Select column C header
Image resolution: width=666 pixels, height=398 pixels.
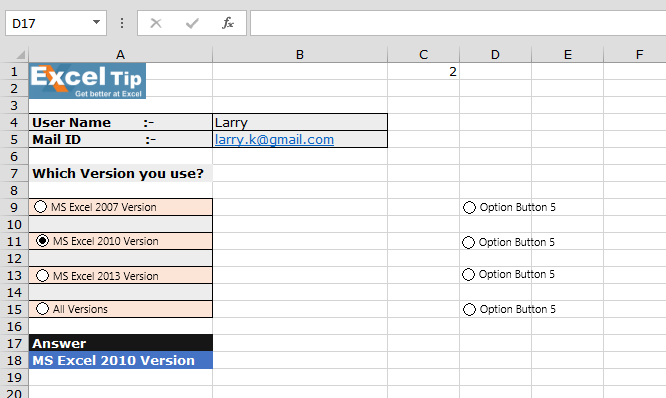423,54
